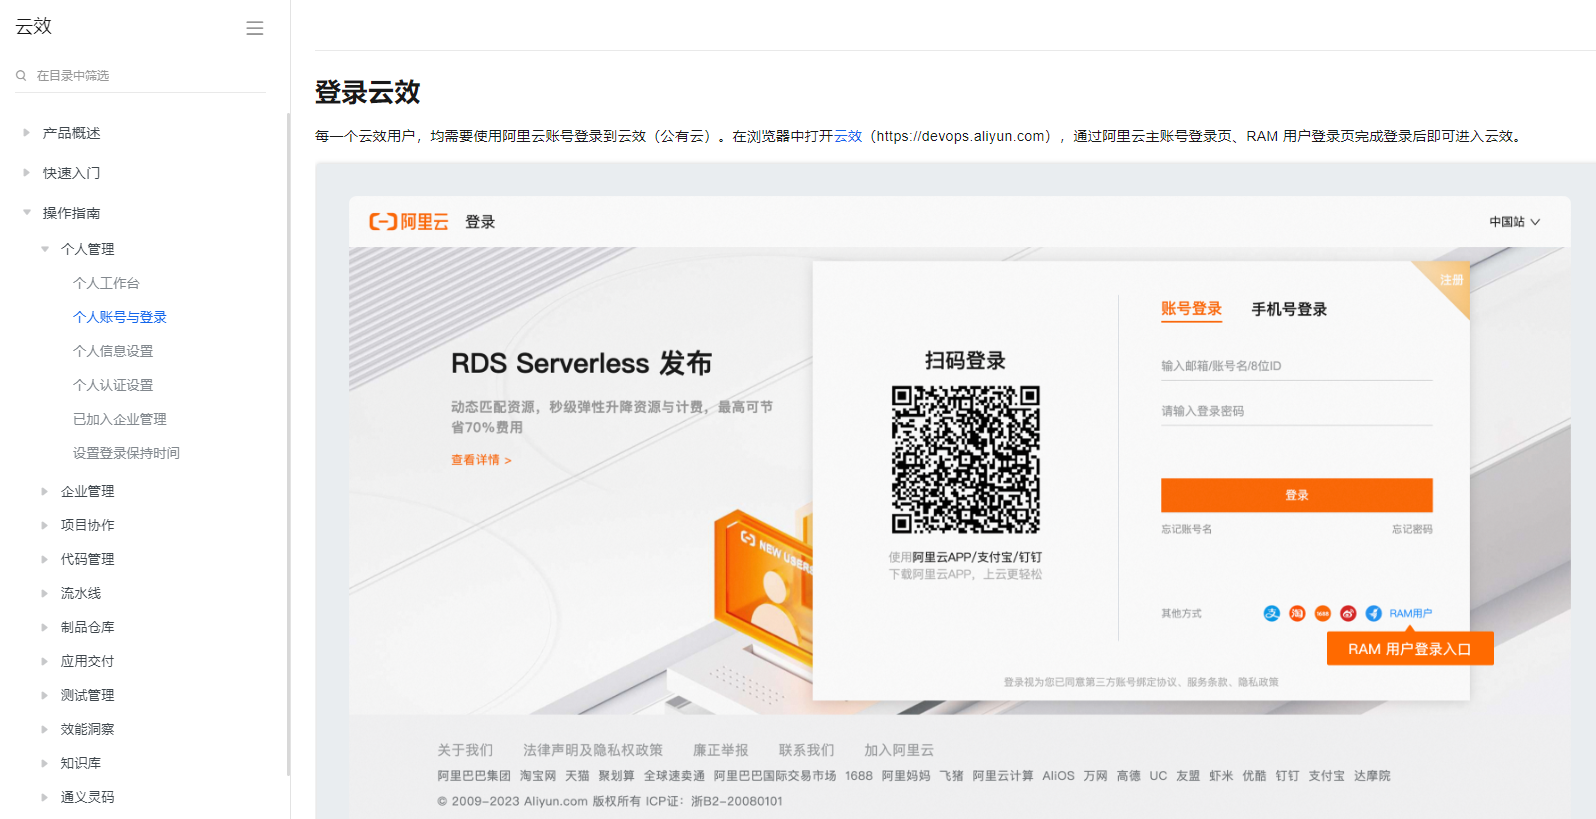Viewport: 1596px width, 819px height.
Task: Click the RAM用户 link beside the login icons
Action: coord(1411,613)
